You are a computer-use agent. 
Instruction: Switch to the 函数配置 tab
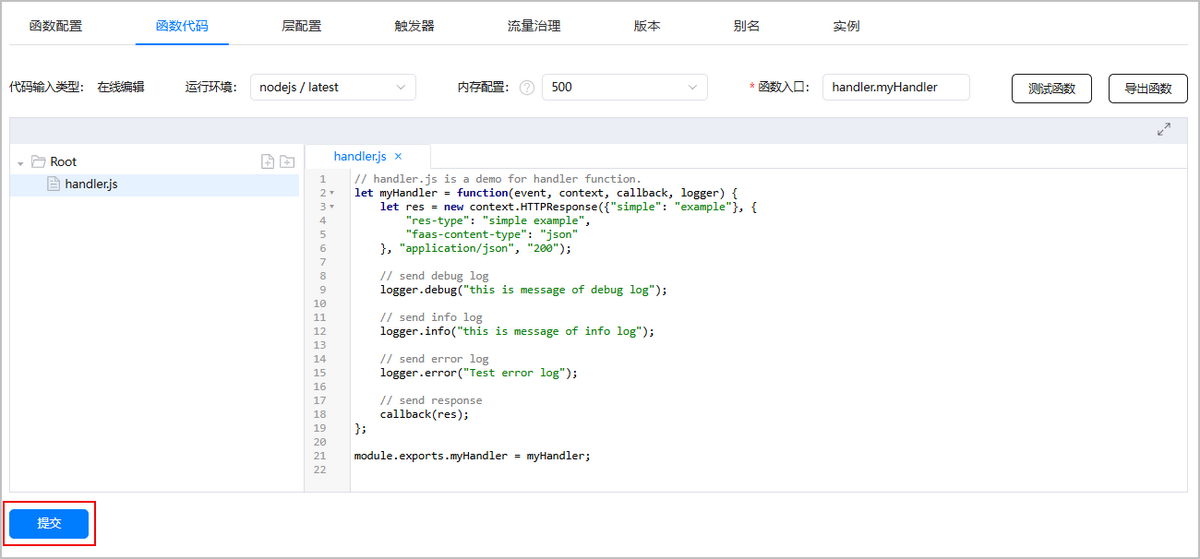tap(56, 26)
